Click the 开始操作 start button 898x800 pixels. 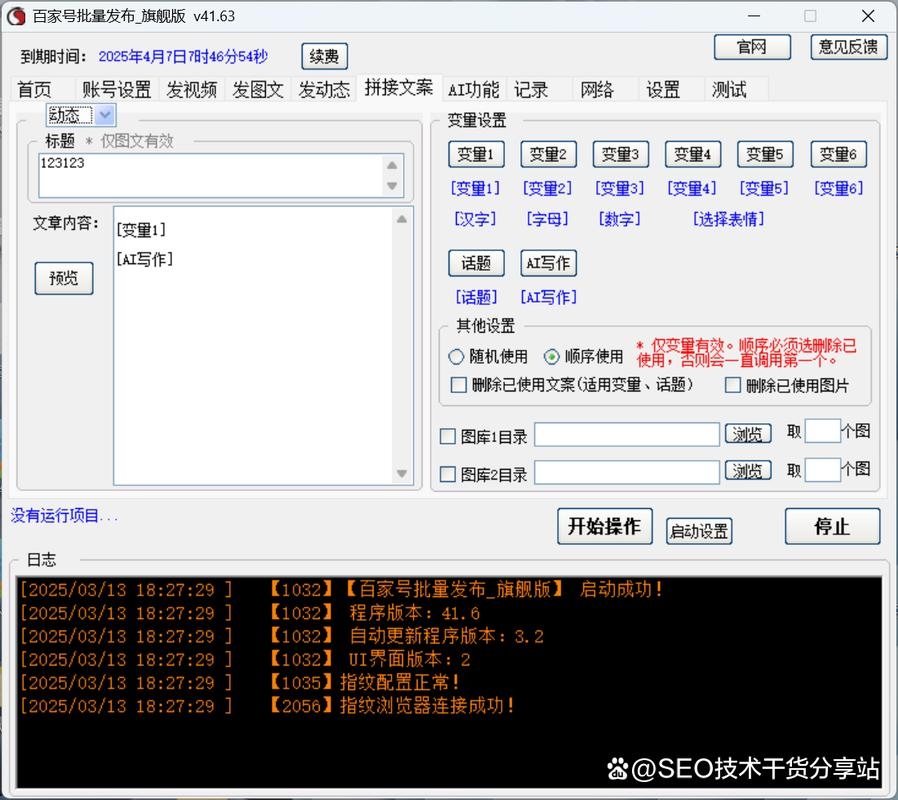[604, 526]
